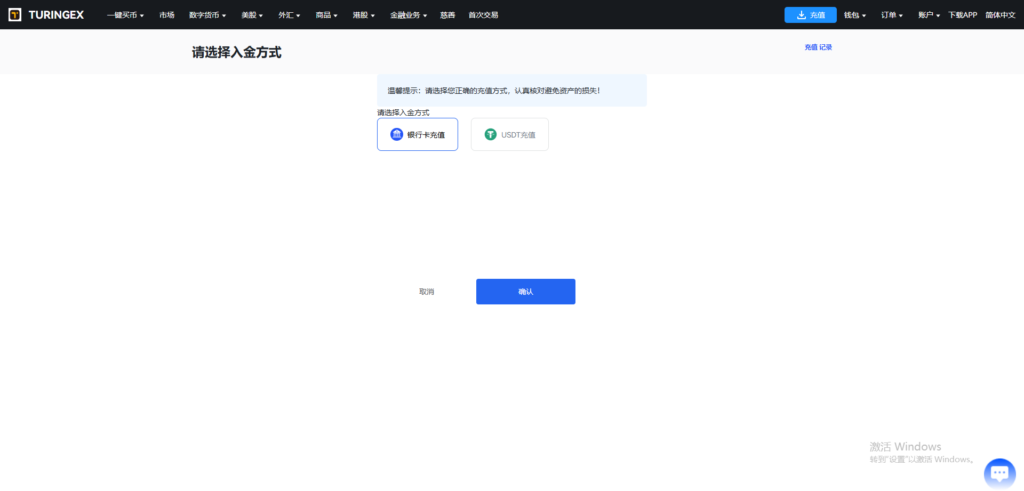Go to 首次交易 in the navigation
This screenshot has width=1024, height=491.
(x=483, y=15)
